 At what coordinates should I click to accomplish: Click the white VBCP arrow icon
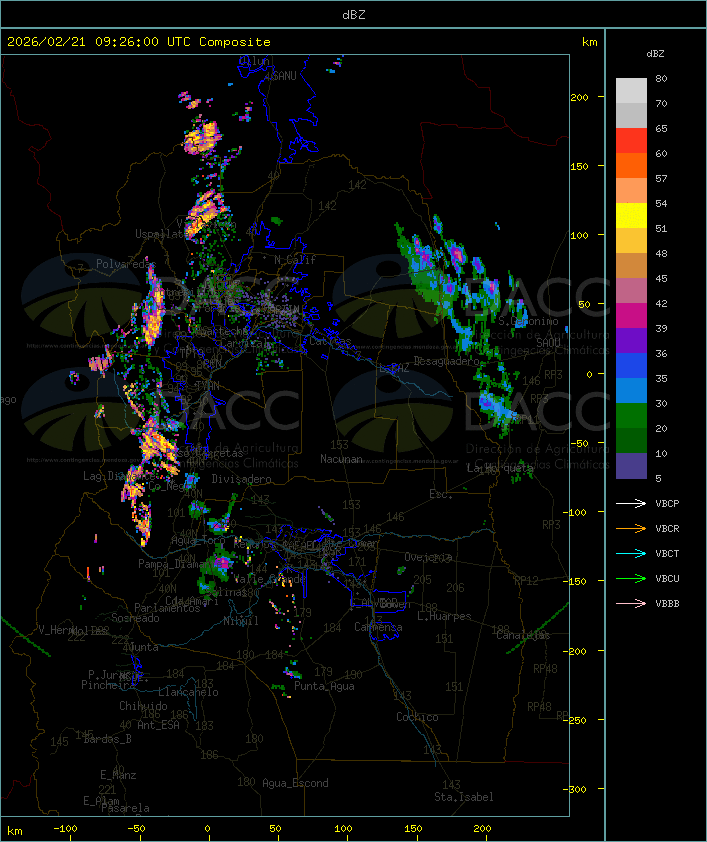click(631, 503)
